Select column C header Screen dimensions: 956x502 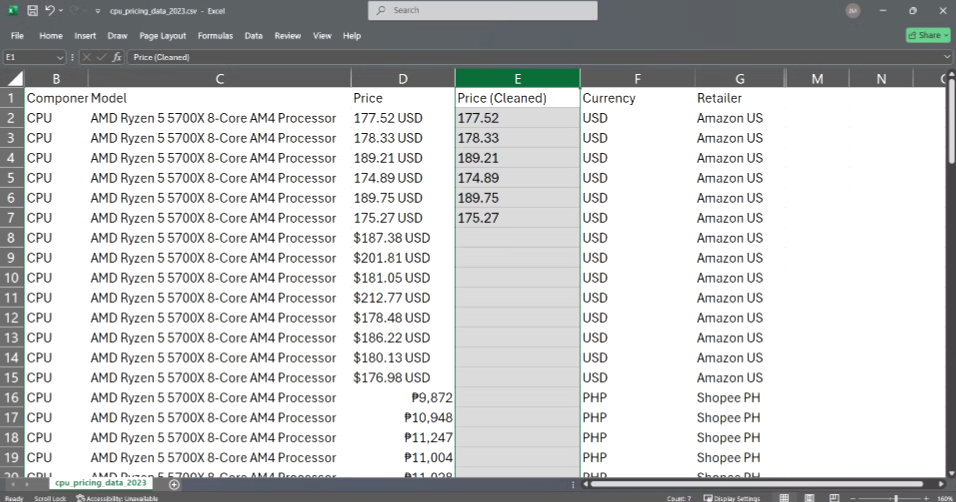(219, 79)
